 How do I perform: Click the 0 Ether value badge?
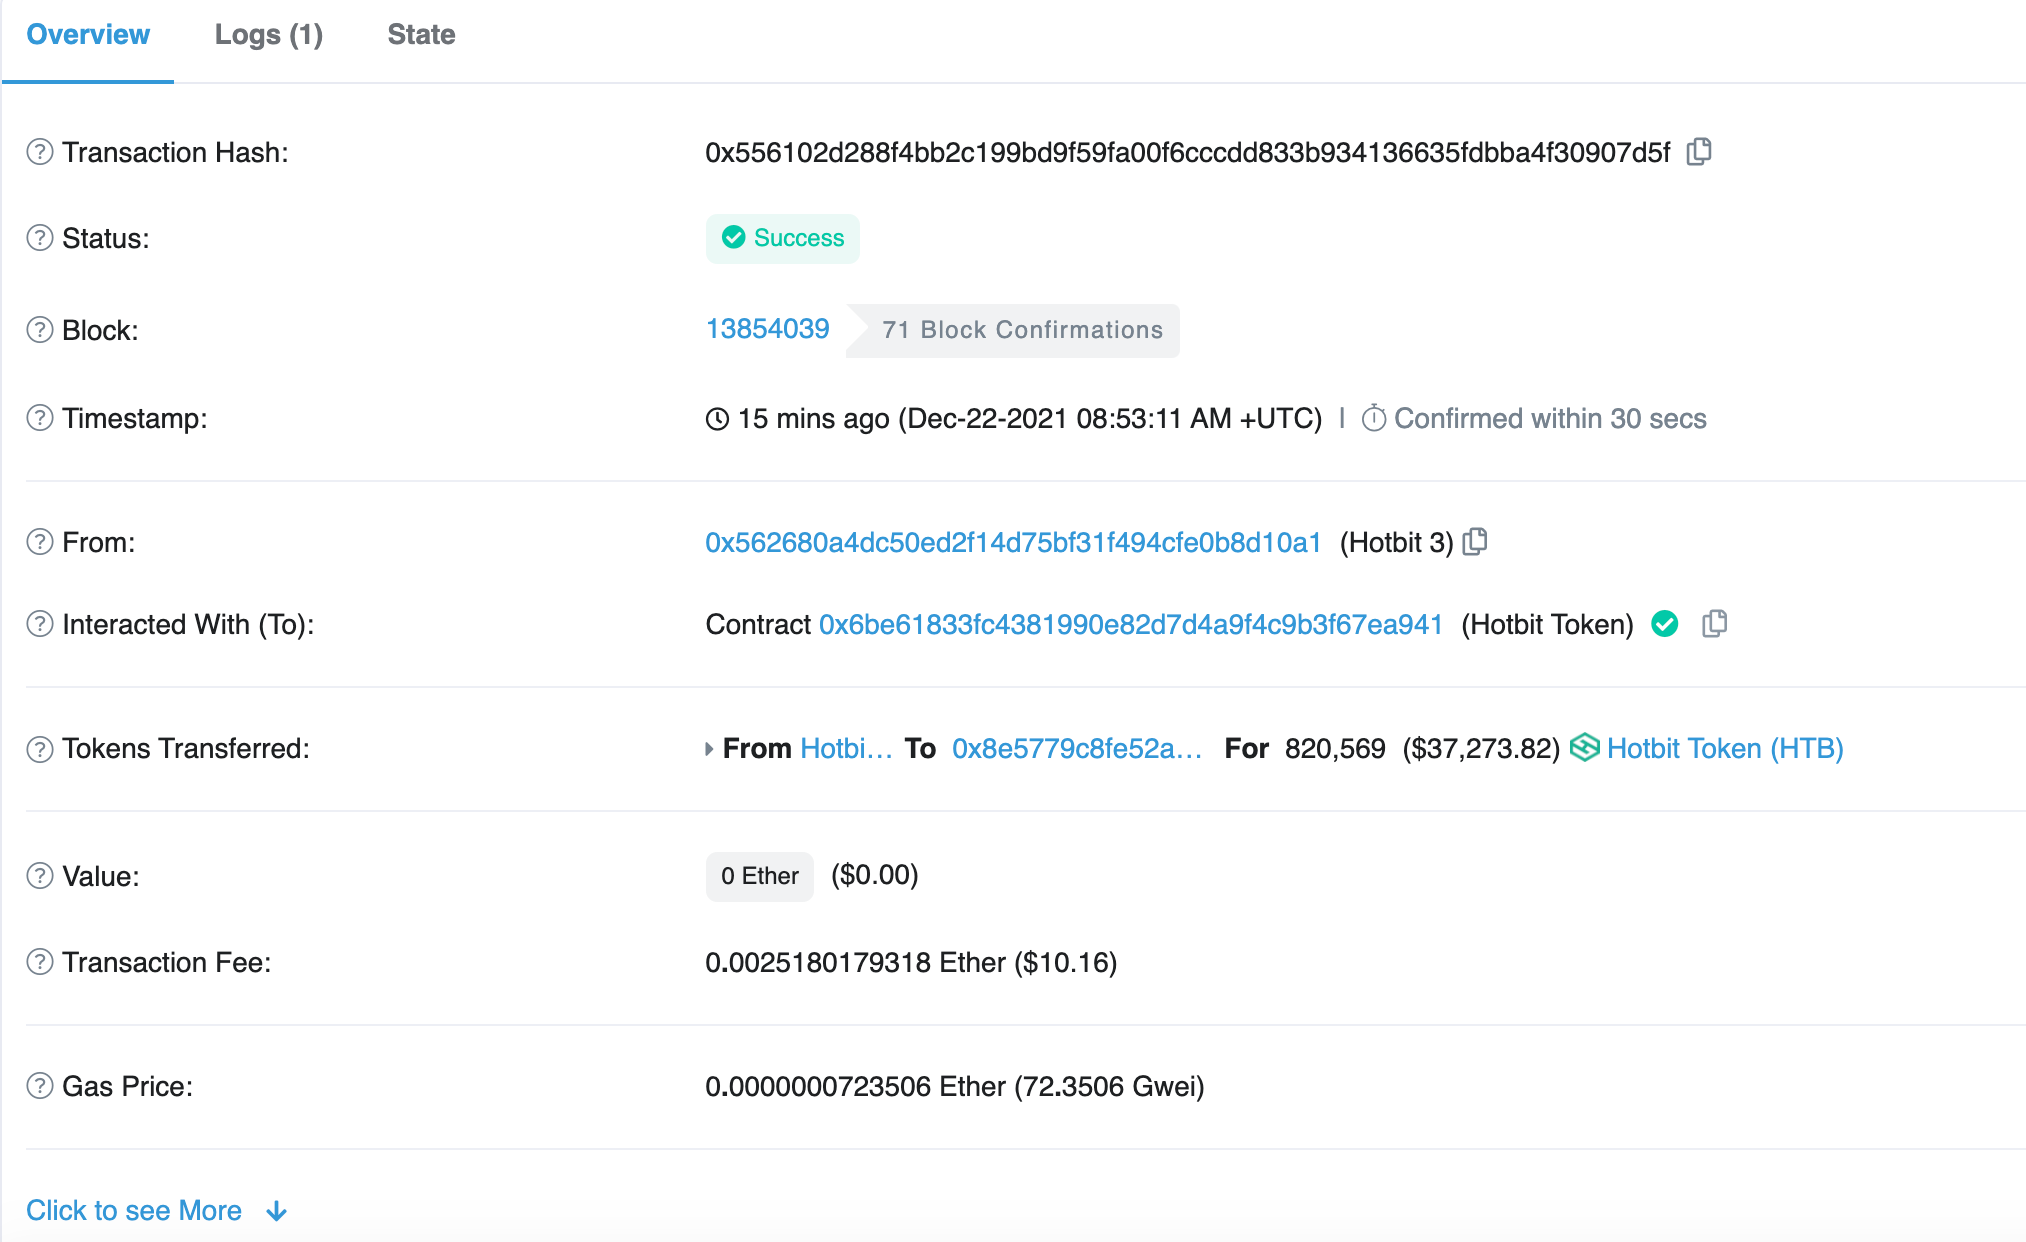(759, 876)
